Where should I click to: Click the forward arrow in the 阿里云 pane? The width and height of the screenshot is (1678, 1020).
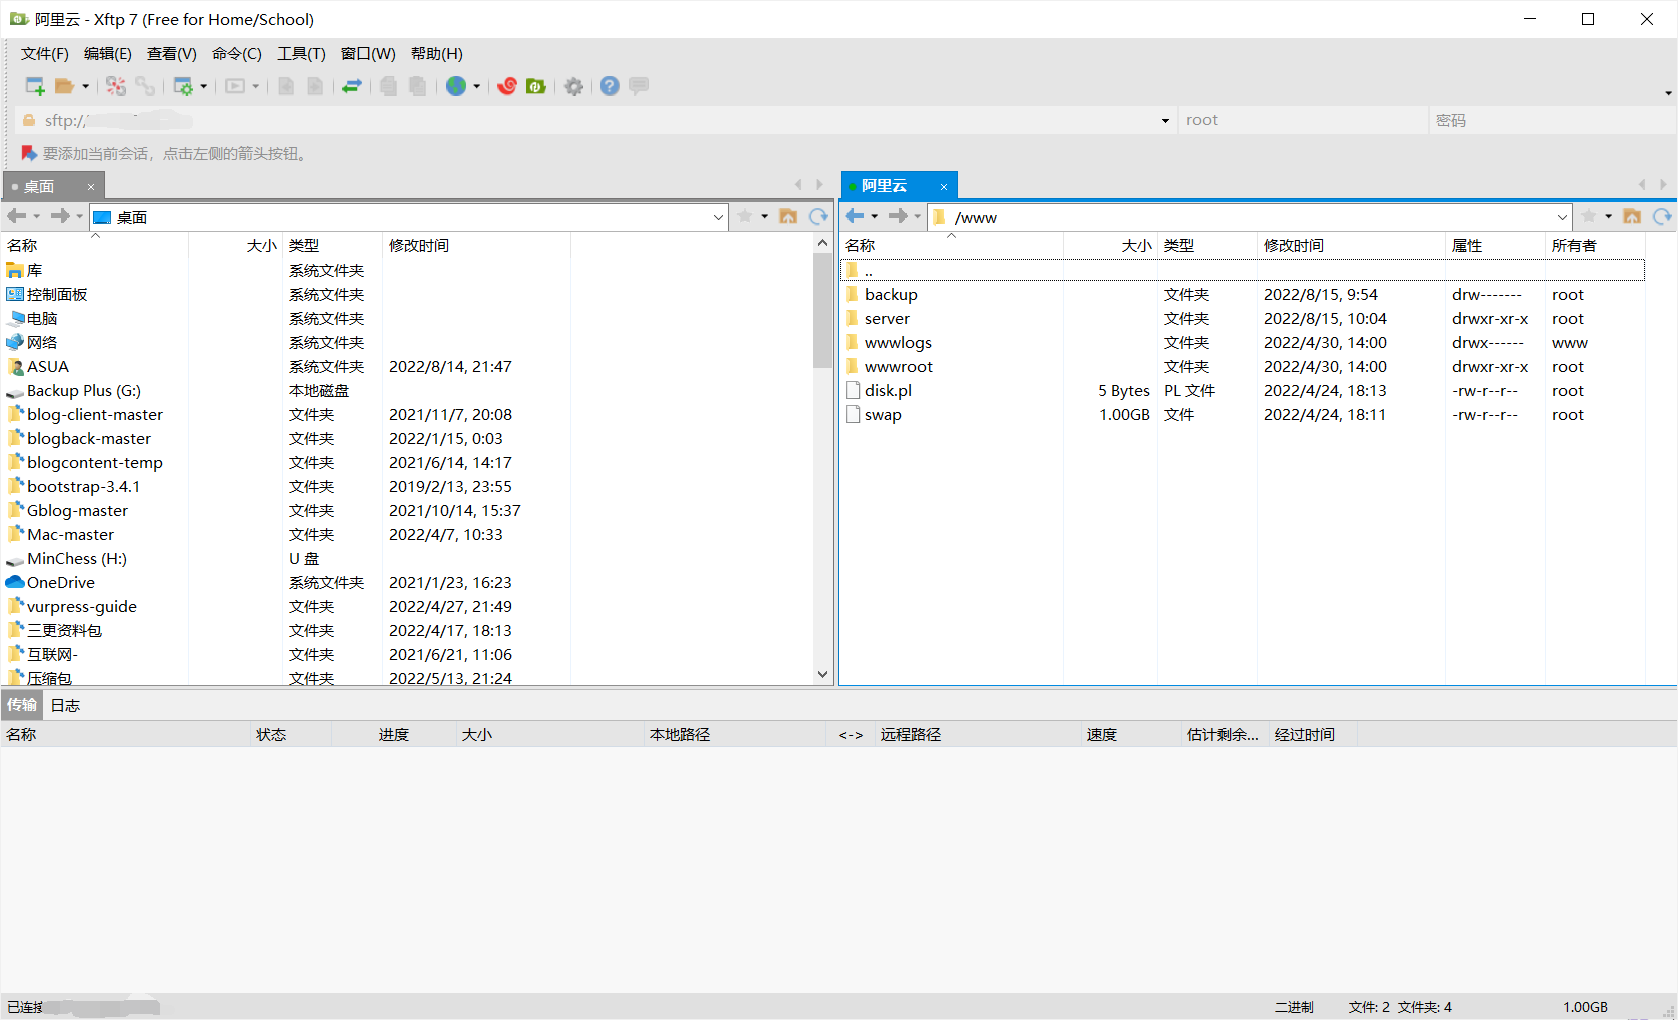coord(898,216)
